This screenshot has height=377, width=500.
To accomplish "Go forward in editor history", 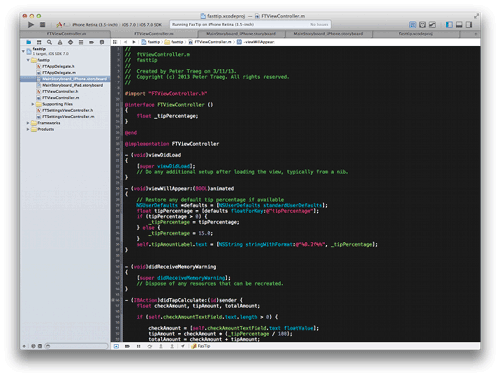I will 134,42.
